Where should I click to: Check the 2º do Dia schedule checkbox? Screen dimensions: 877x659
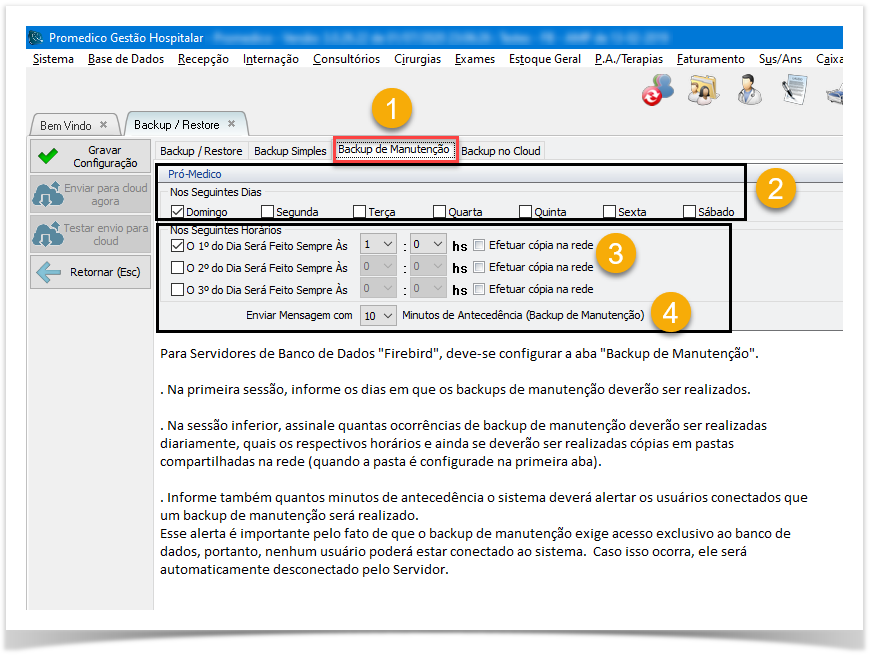(177, 268)
